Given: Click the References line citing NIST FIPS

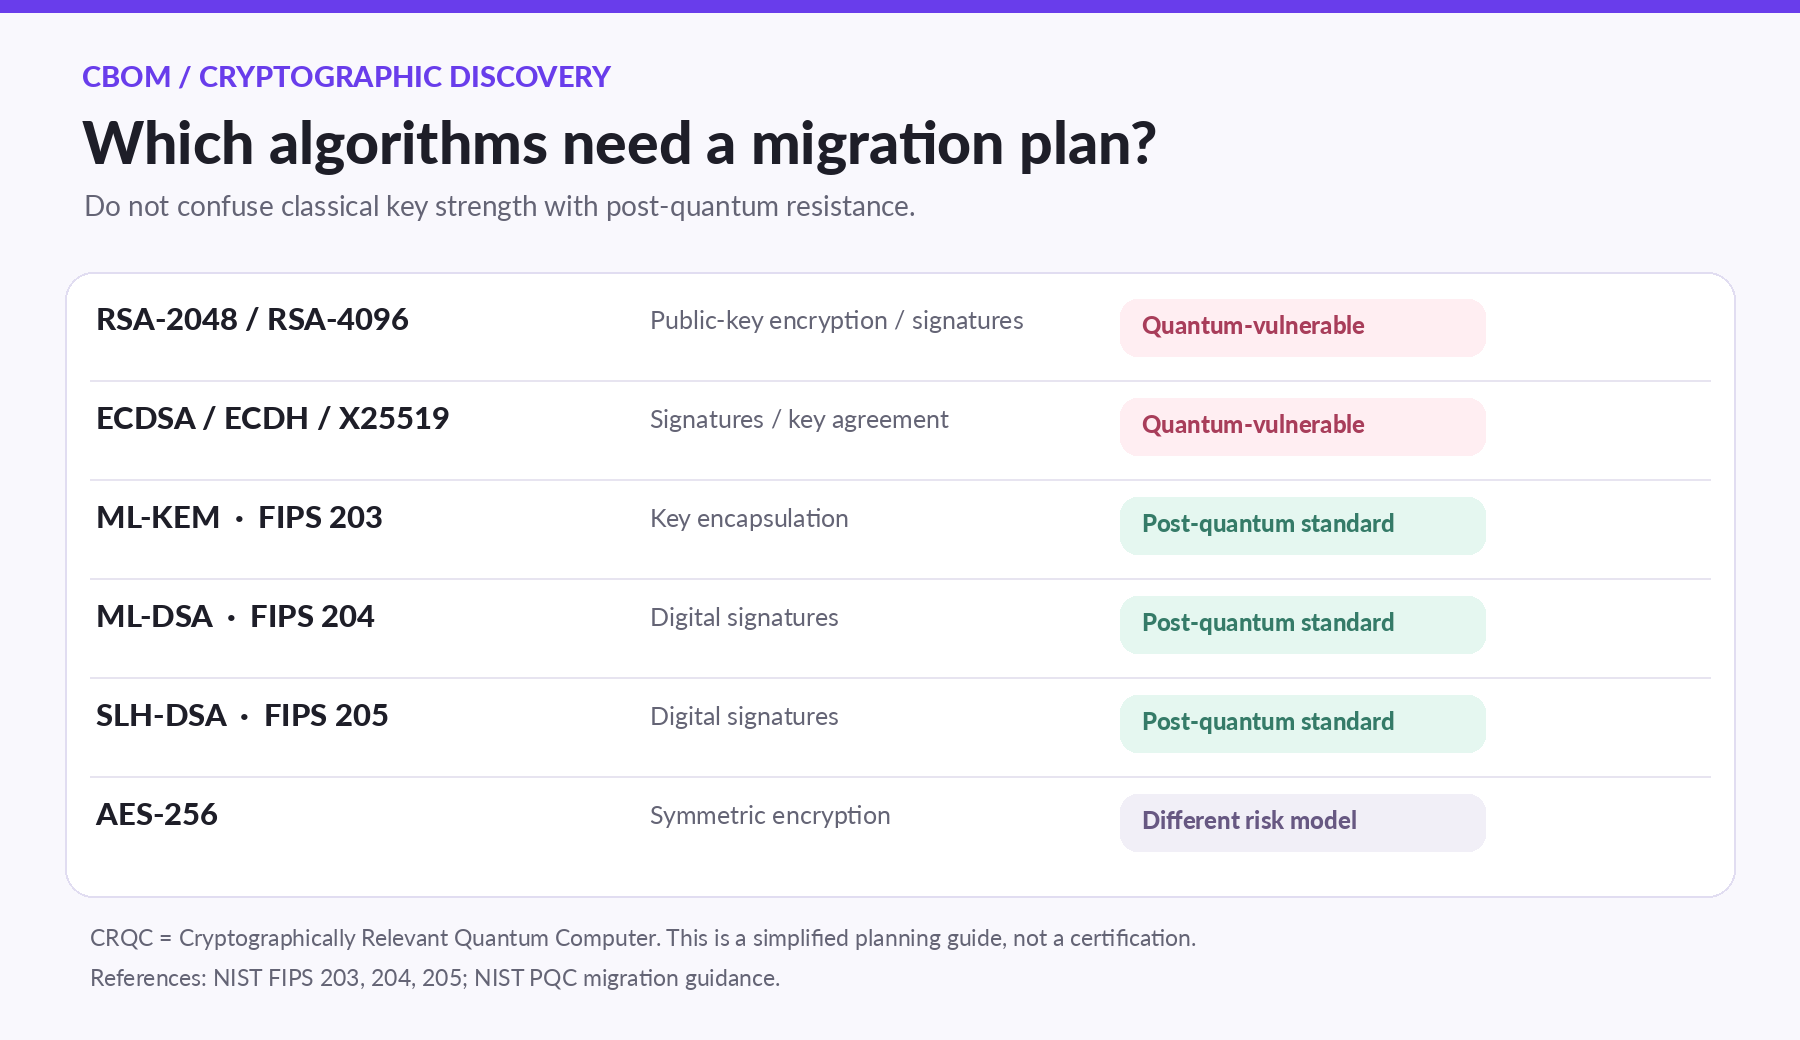Looking at the screenshot, I should tap(435, 978).
